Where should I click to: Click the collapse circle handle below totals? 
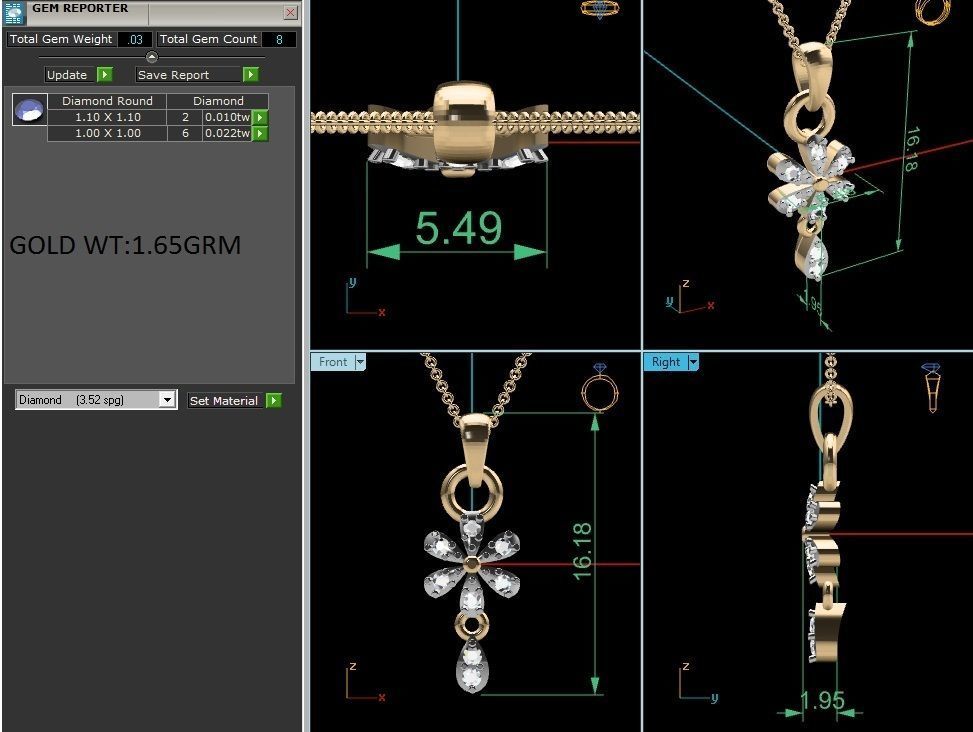tap(151, 57)
